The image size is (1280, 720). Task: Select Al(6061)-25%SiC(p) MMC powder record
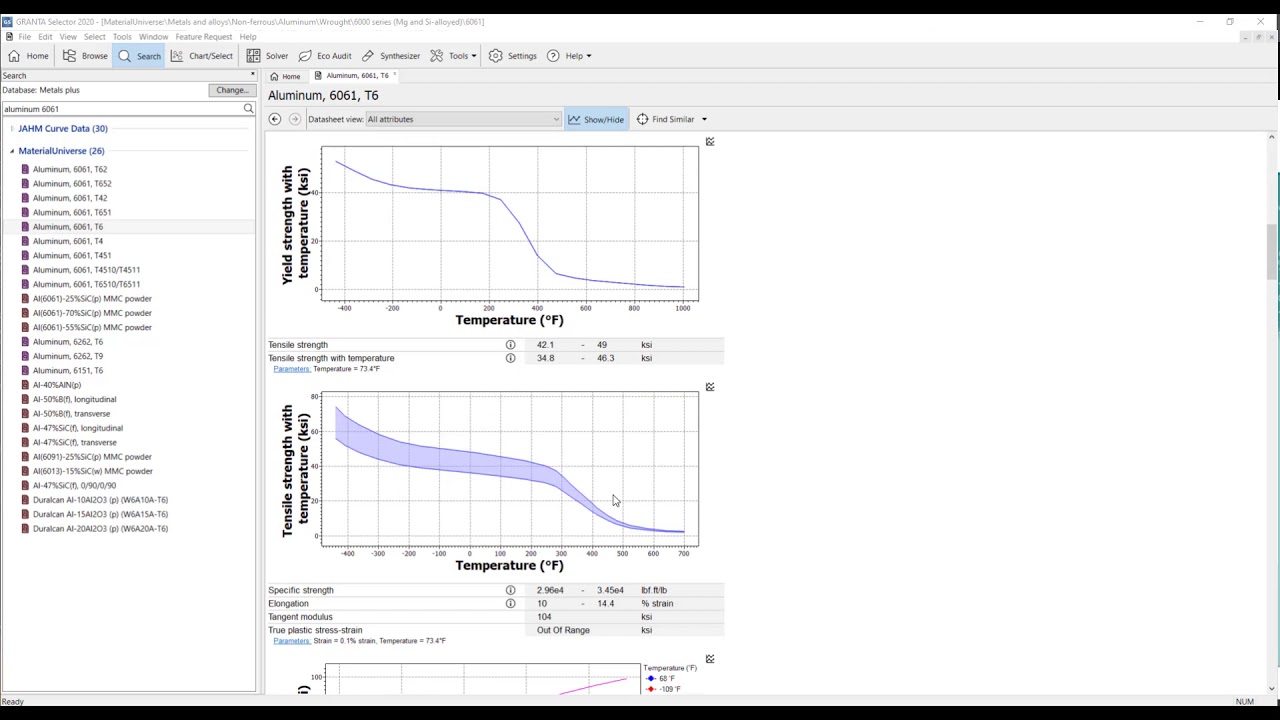[92, 299]
